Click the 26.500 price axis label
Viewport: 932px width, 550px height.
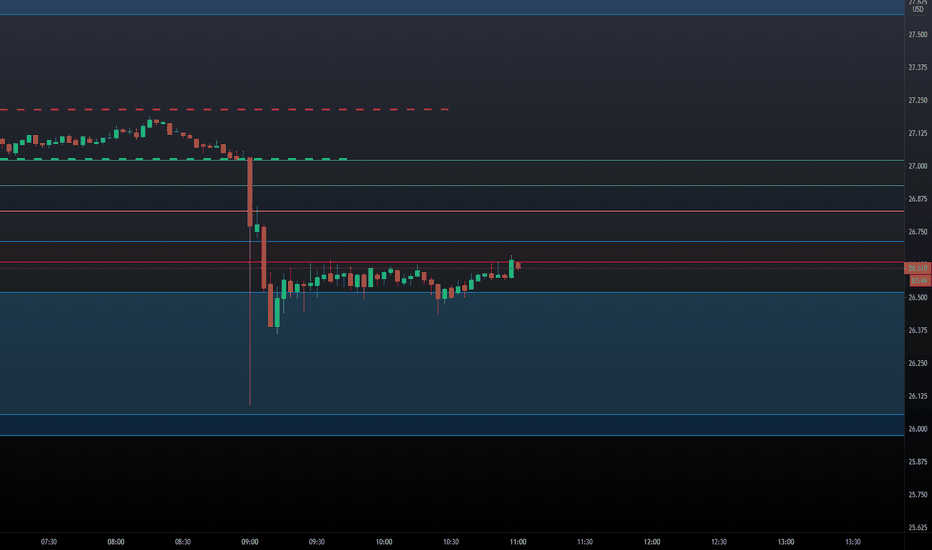(x=918, y=297)
